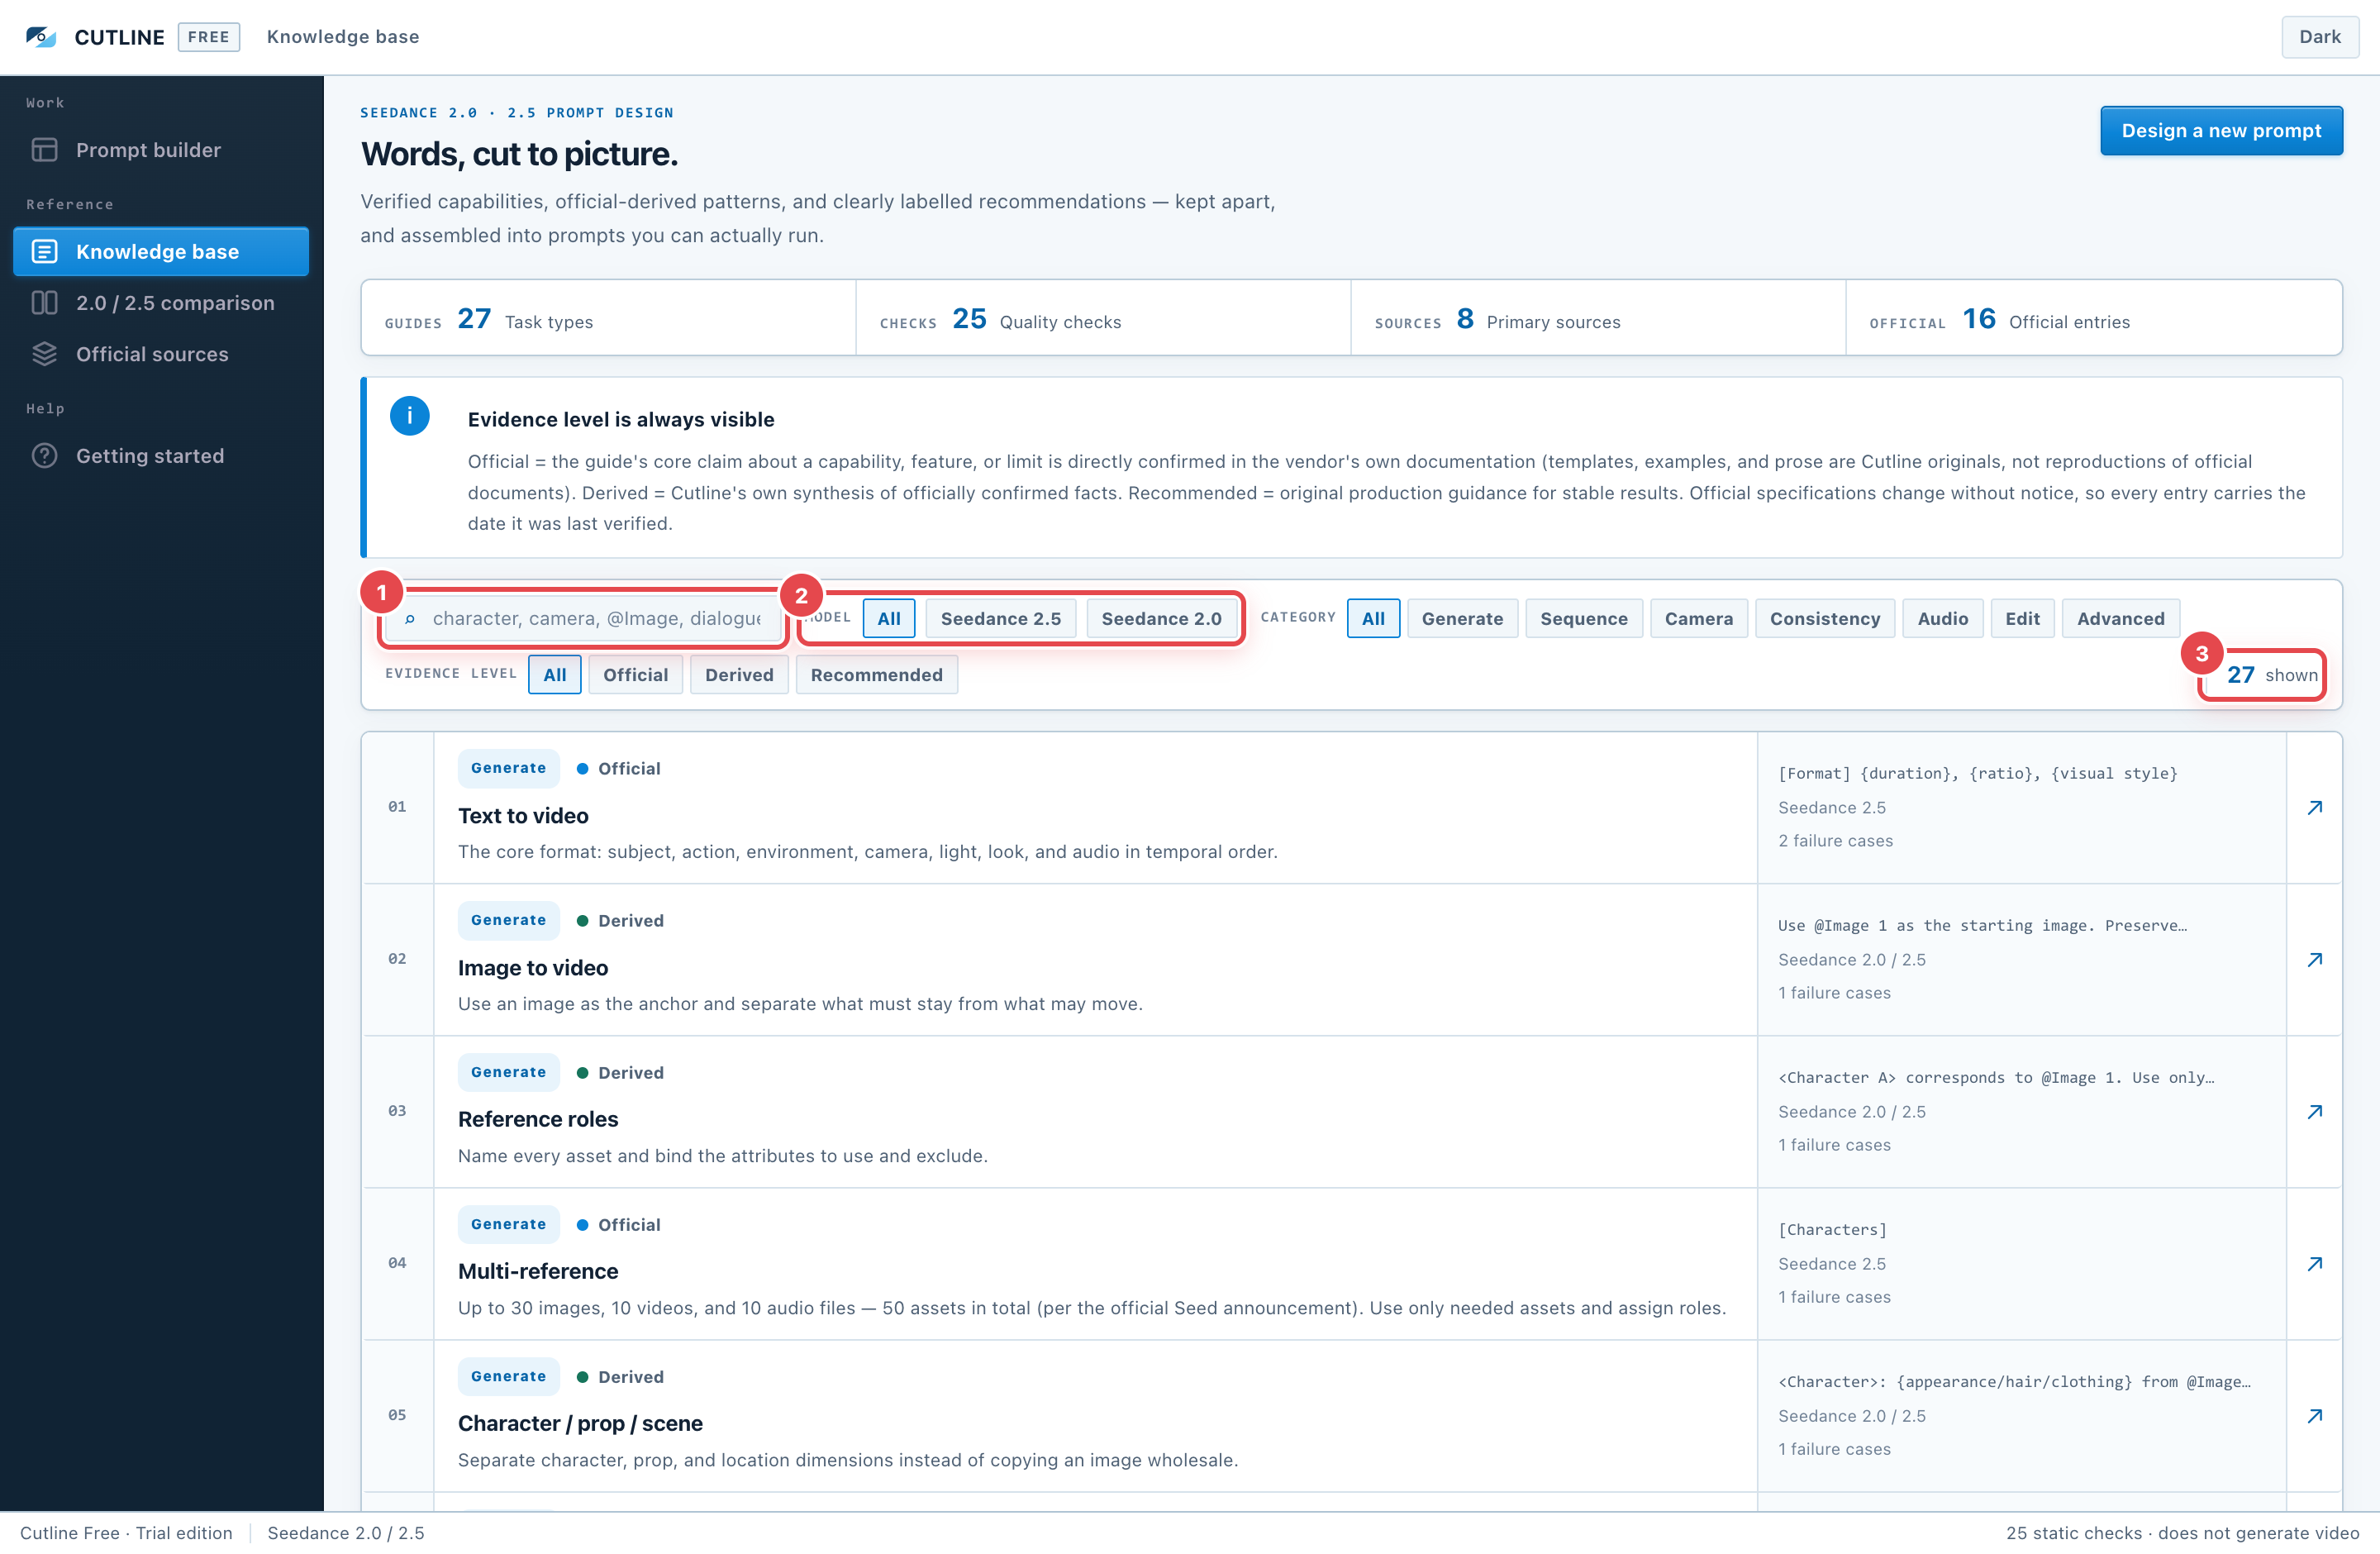Screen dimensions: 2380x1554
Task: Click the Official sources layers icon
Action: (44, 354)
